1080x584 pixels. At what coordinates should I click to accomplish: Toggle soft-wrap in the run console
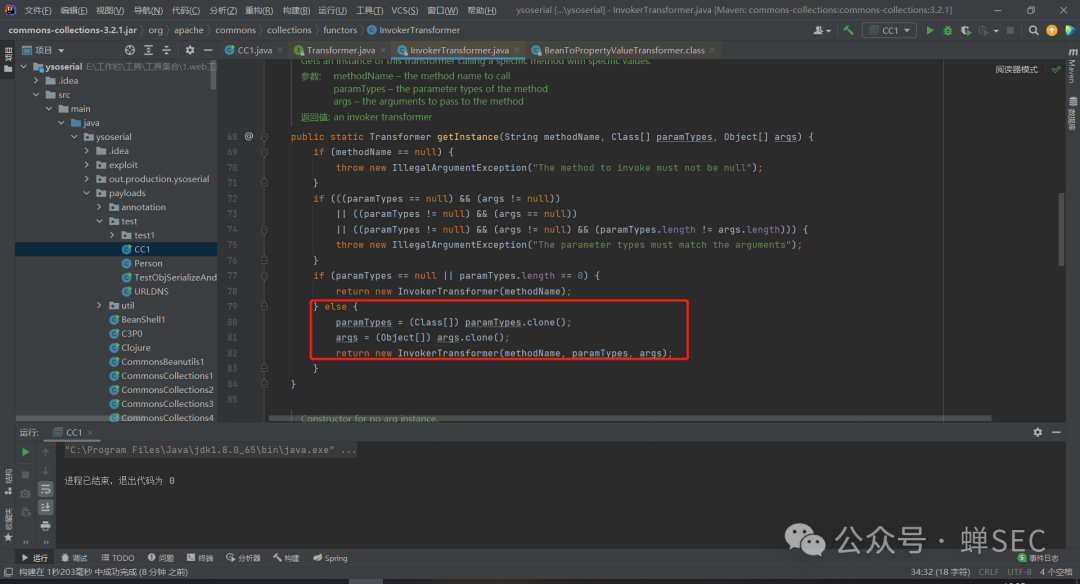click(45, 489)
